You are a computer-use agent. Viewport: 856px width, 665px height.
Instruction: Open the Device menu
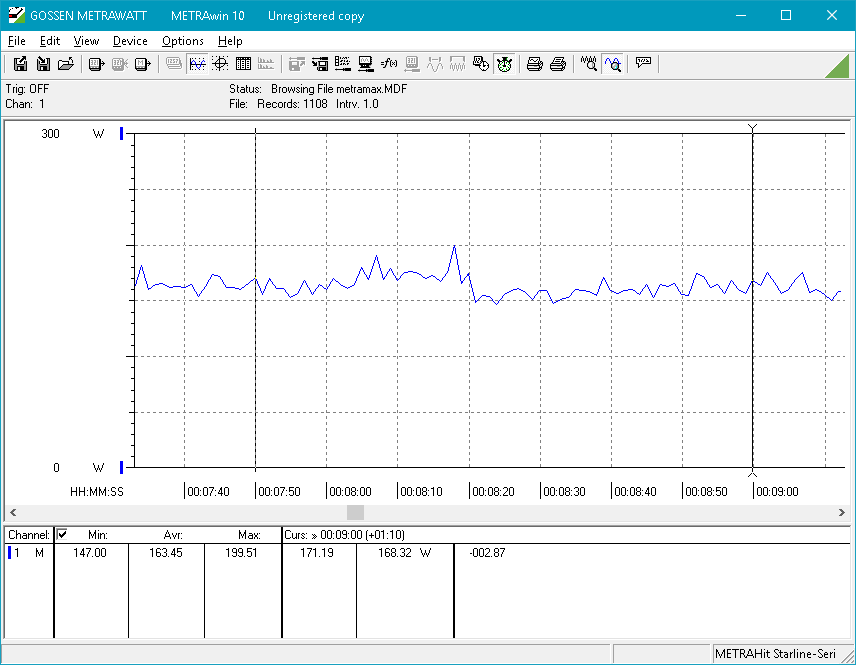(130, 41)
